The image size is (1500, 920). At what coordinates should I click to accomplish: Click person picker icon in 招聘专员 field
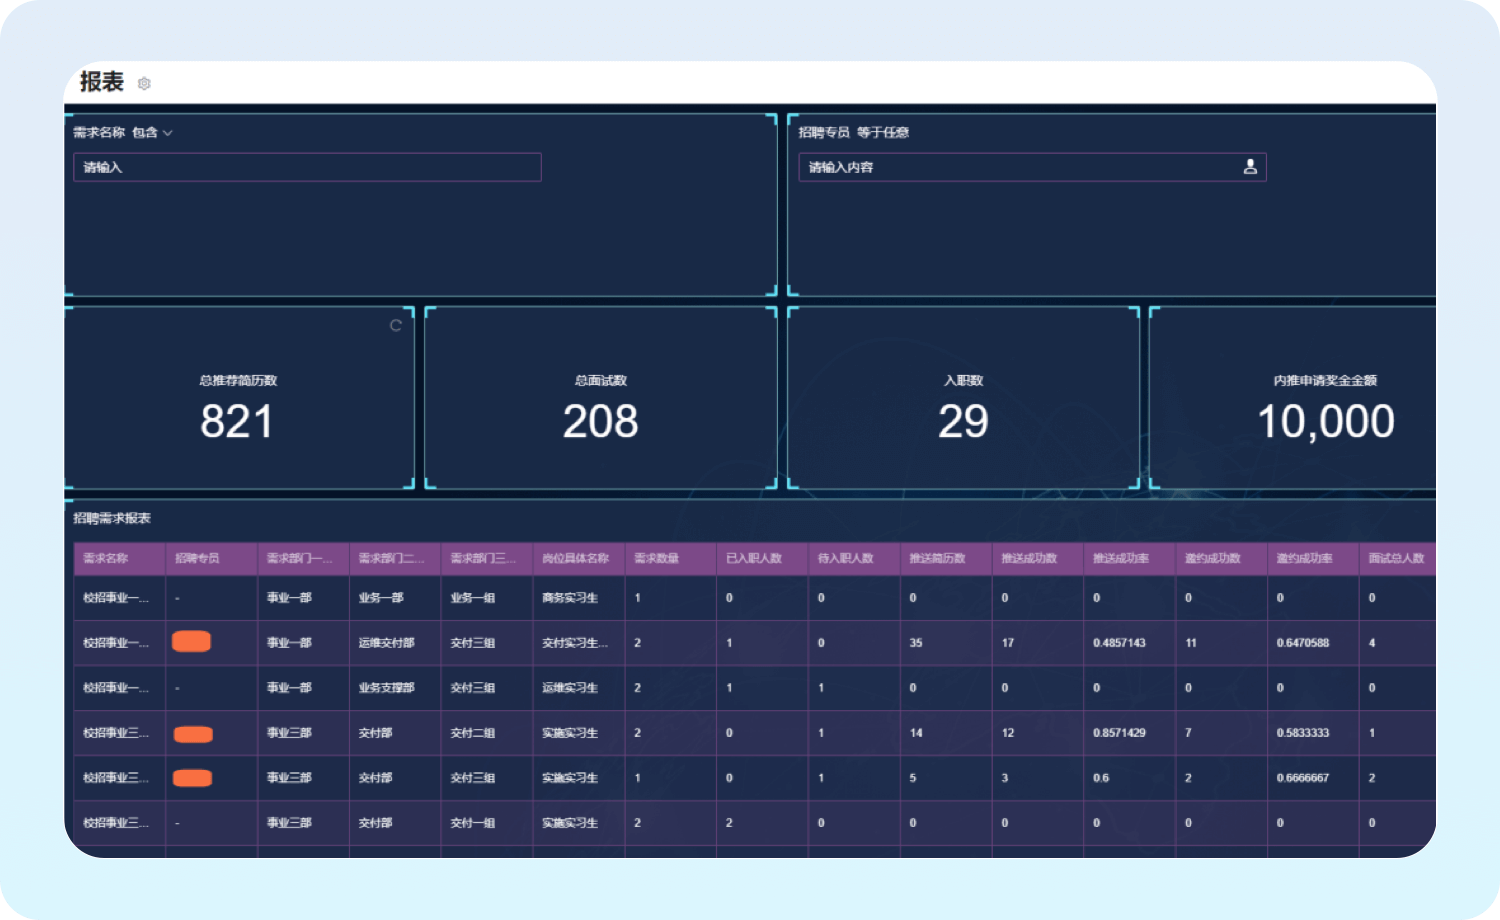point(1249,167)
